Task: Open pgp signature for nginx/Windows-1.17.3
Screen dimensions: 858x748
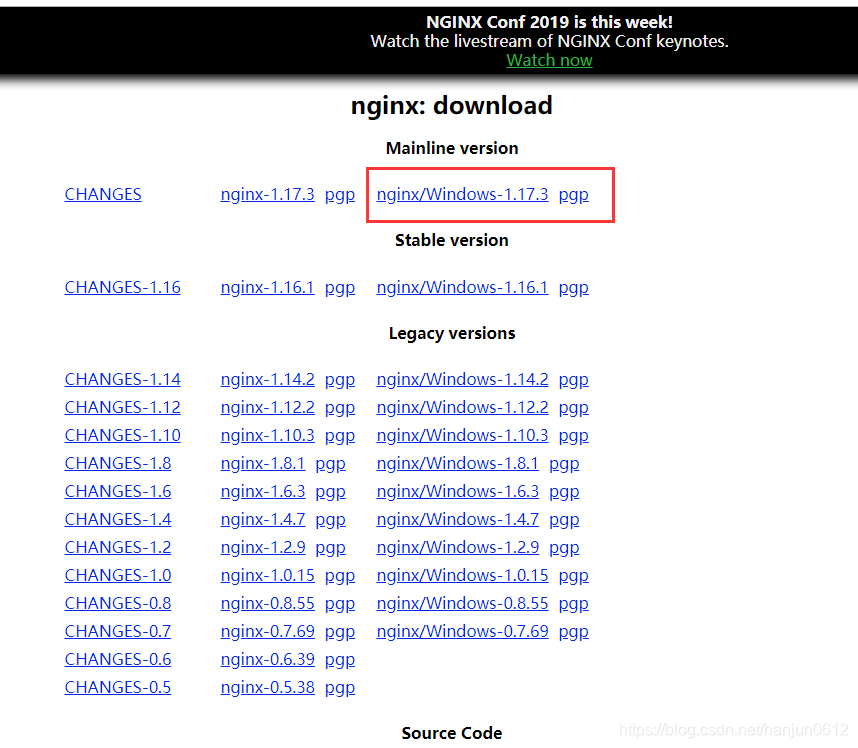Action: pos(573,195)
